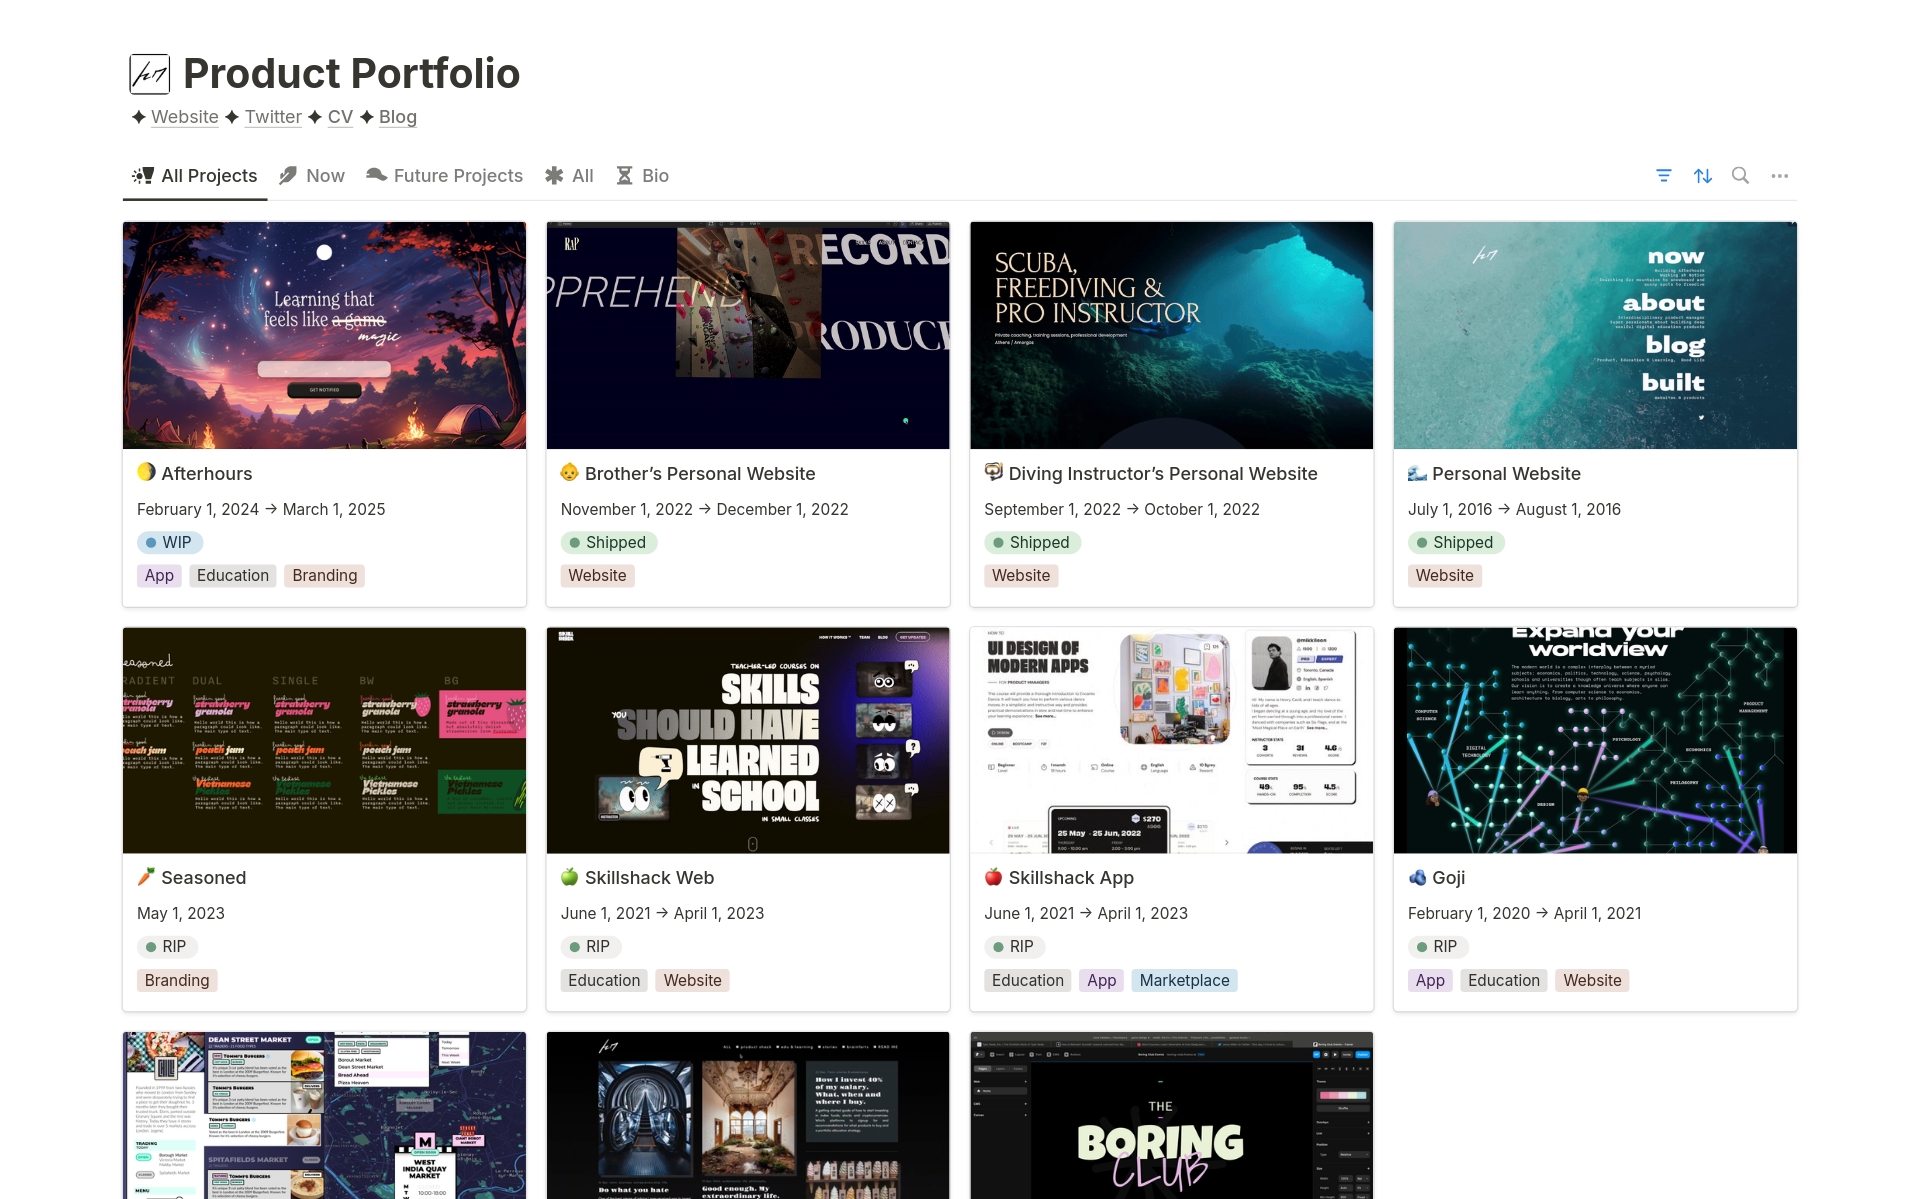Click the red apple emoji beside Skillshack App
This screenshot has width=1920, height=1199.
pyautogui.click(x=993, y=877)
